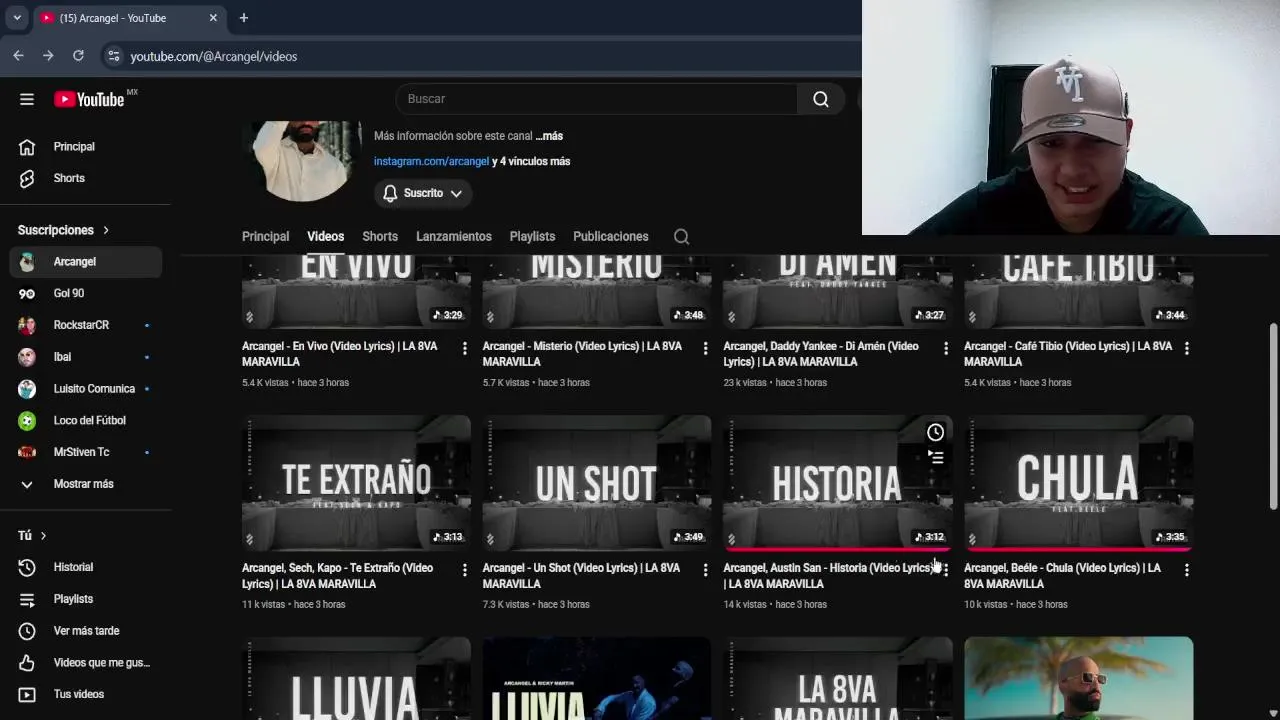Go forward in the browser
This screenshot has height=720, width=1280.
coord(48,56)
